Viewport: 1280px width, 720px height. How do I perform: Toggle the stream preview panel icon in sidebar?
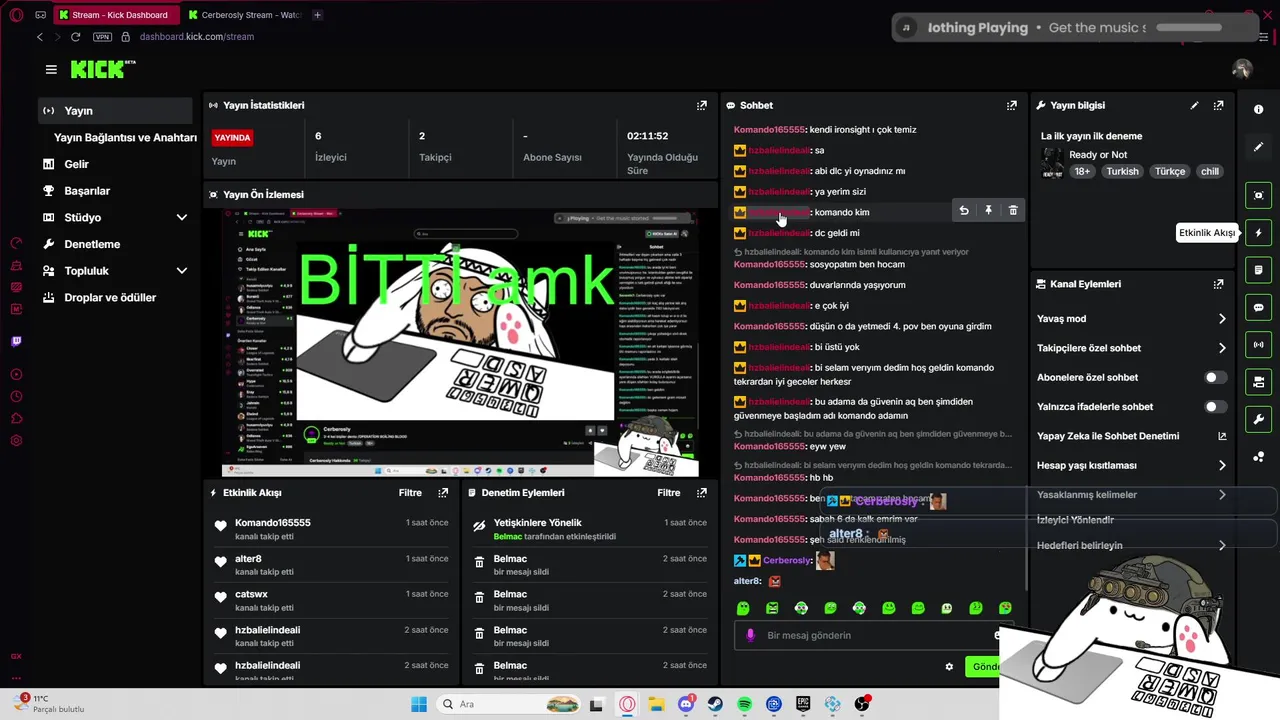[1258, 195]
